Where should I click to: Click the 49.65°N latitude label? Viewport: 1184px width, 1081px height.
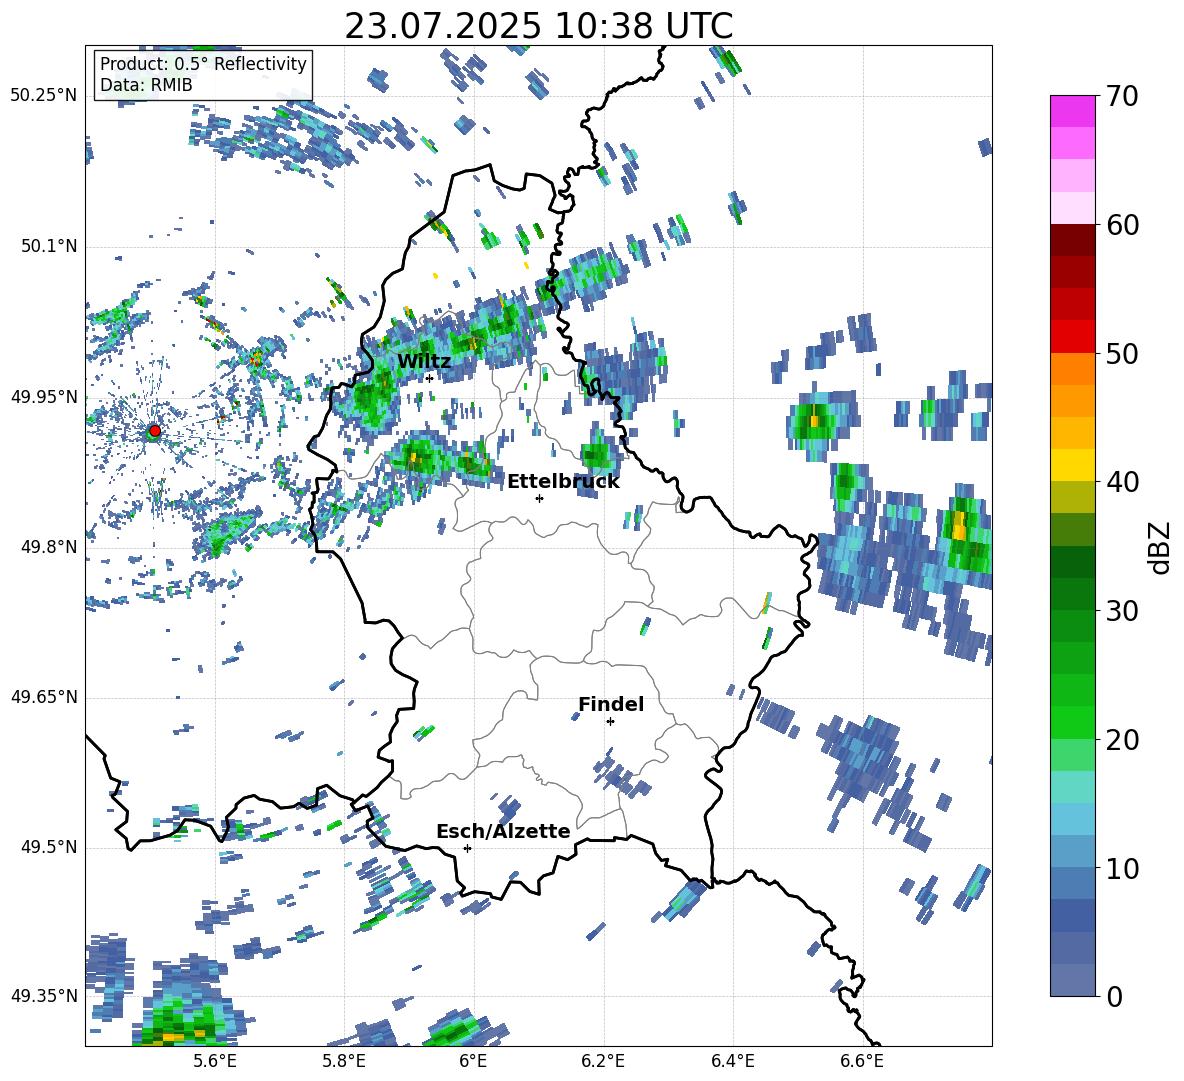coord(44,698)
